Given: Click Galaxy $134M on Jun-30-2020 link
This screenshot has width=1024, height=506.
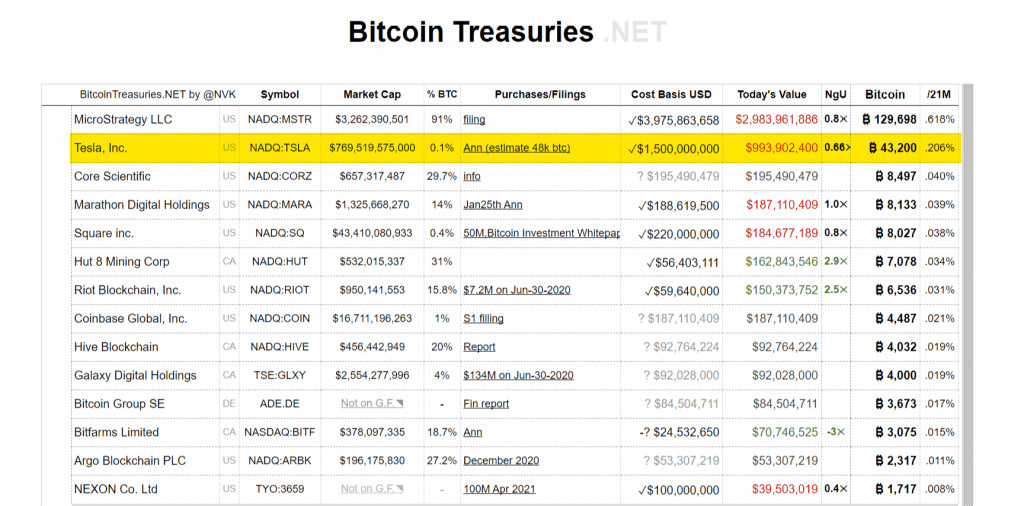Looking at the screenshot, I should [x=519, y=375].
